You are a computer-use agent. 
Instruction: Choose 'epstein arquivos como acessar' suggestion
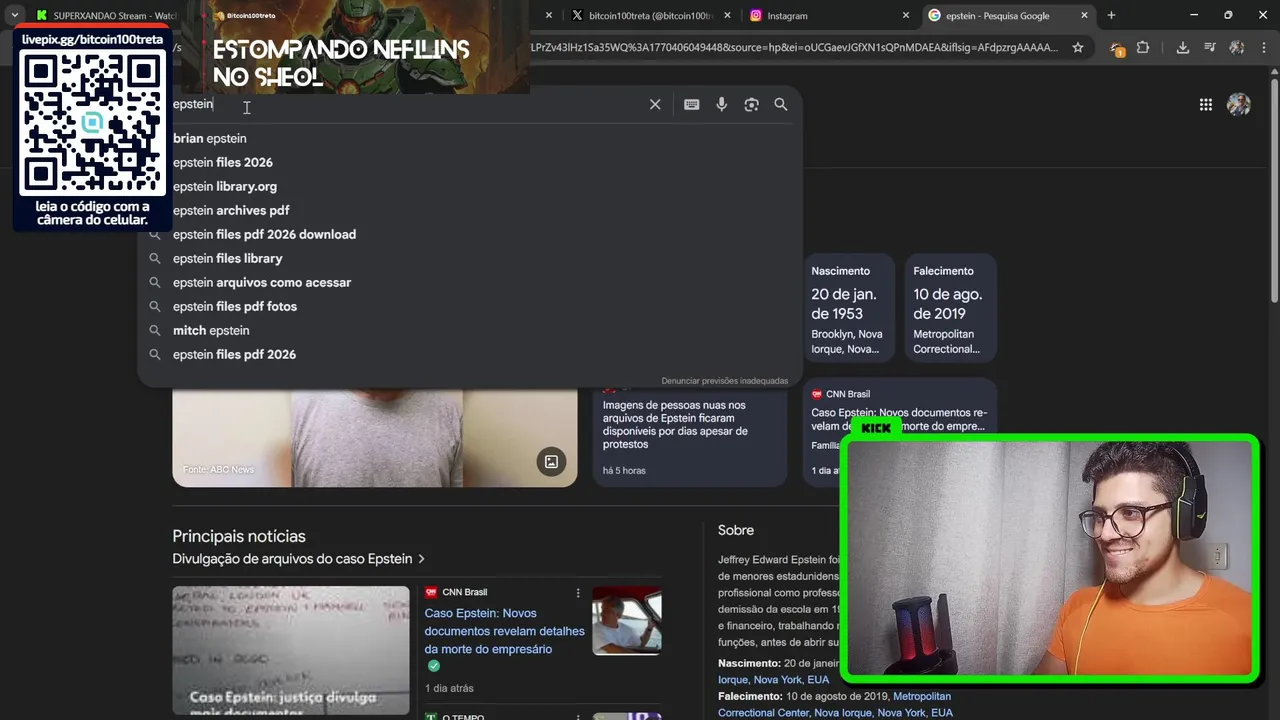262,282
